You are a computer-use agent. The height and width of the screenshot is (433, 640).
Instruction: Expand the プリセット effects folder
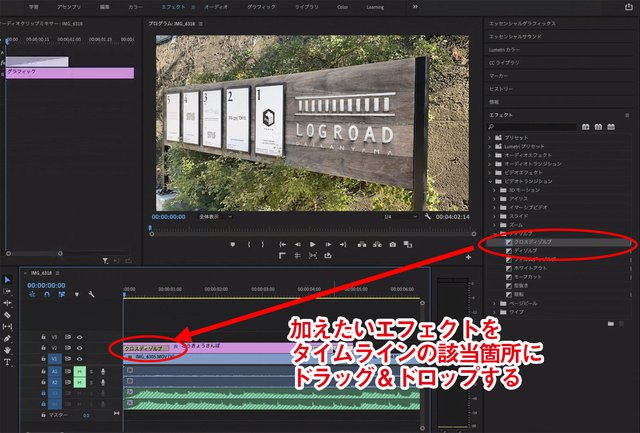click(x=489, y=137)
